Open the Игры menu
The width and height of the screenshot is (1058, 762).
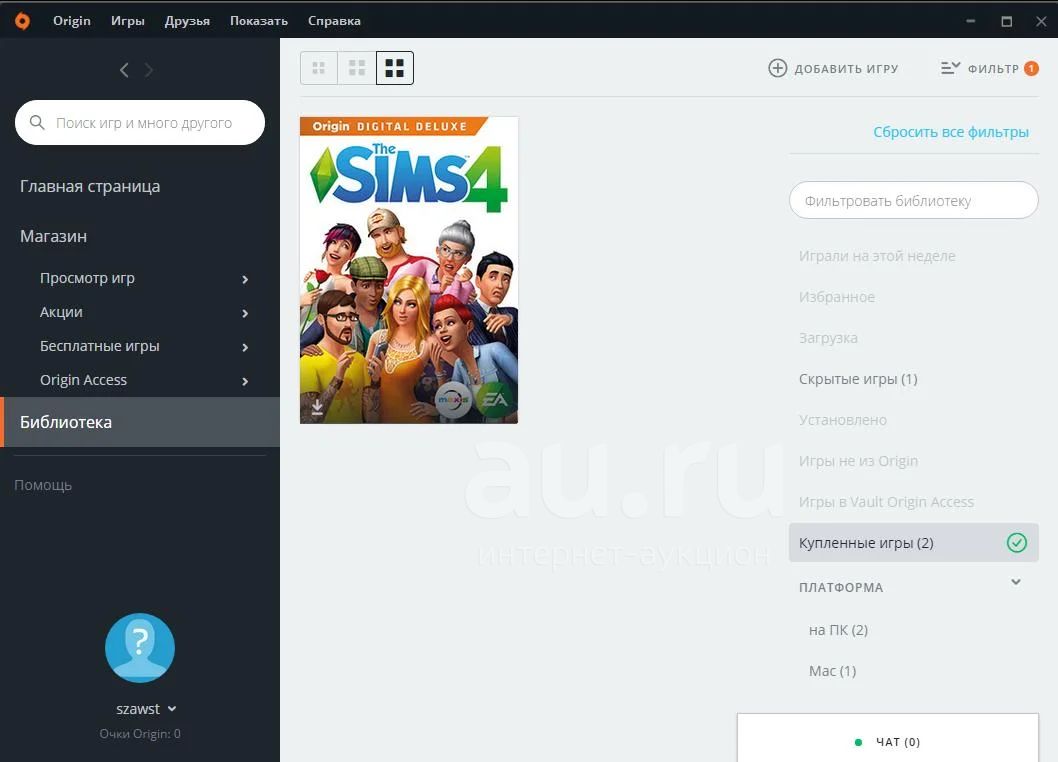tap(128, 21)
